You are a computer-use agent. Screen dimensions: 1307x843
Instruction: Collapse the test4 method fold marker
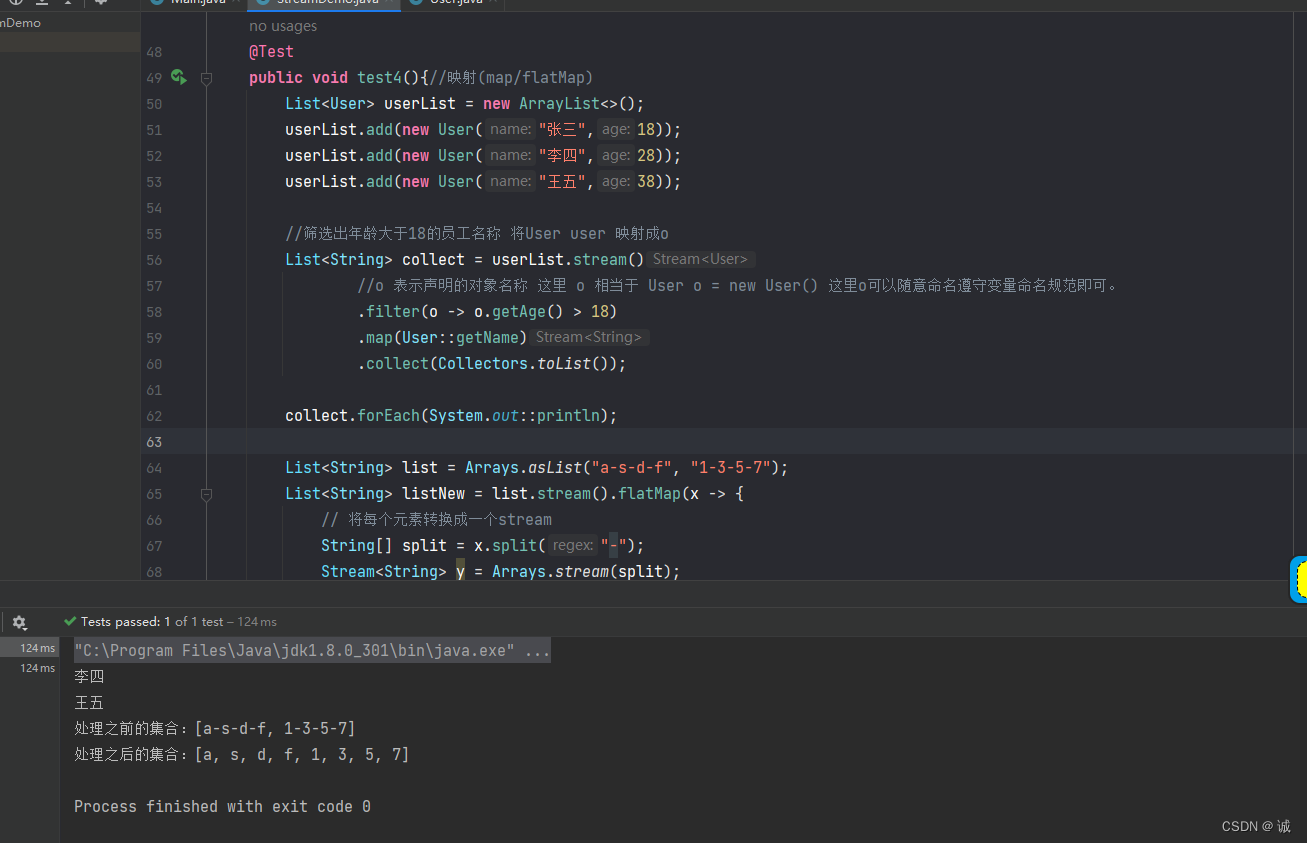point(206,78)
